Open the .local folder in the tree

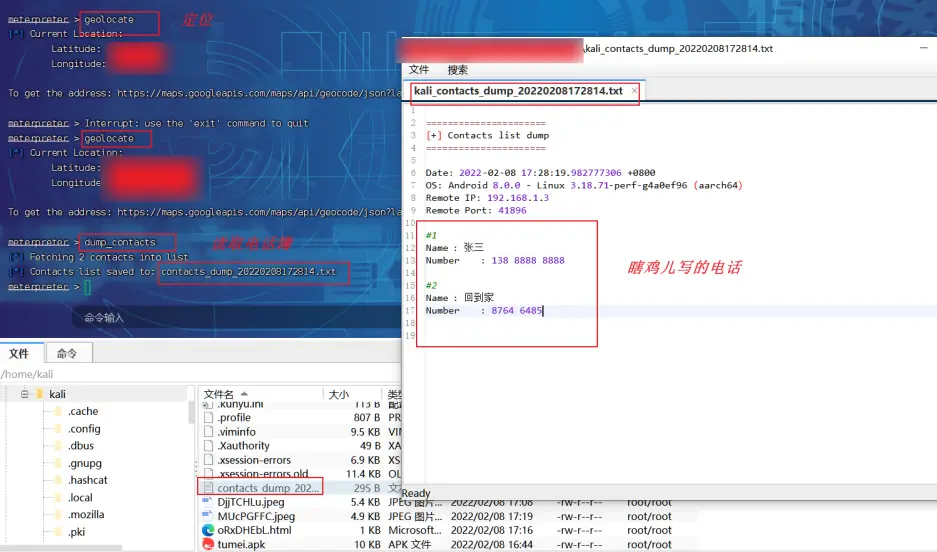pos(80,497)
